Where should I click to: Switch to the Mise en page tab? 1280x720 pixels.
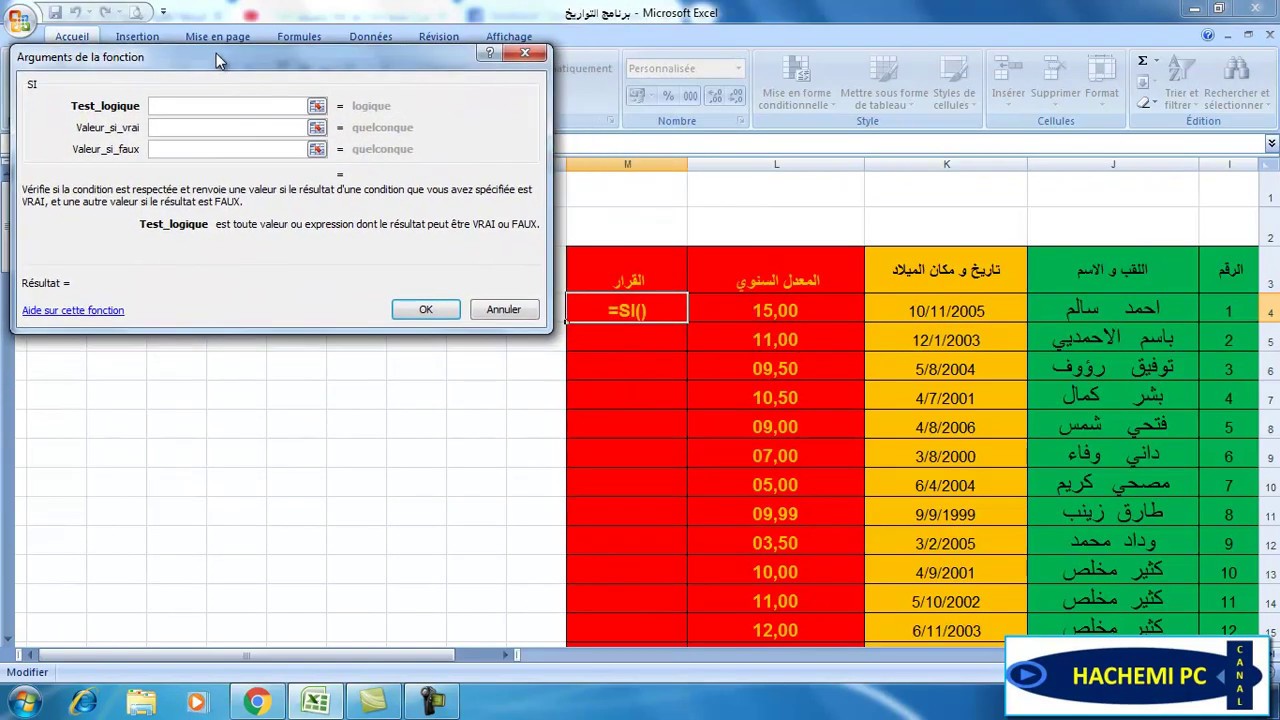pyautogui.click(x=217, y=37)
